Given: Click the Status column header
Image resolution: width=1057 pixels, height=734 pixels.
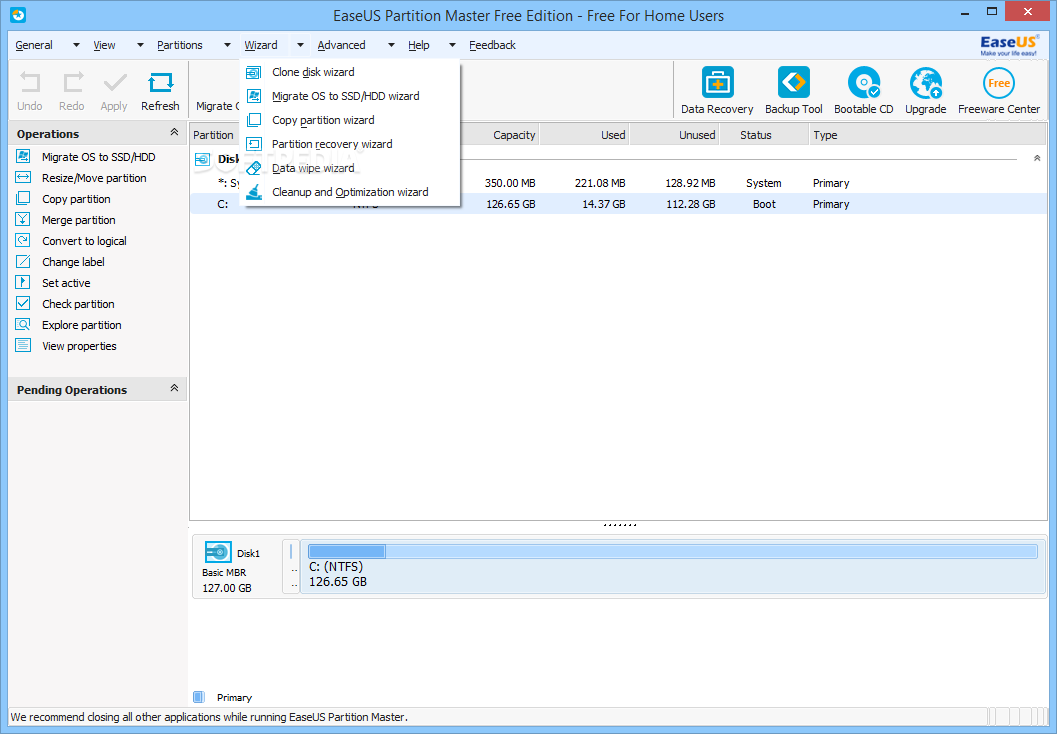Looking at the screenshot, I should (x=764, y=135).
